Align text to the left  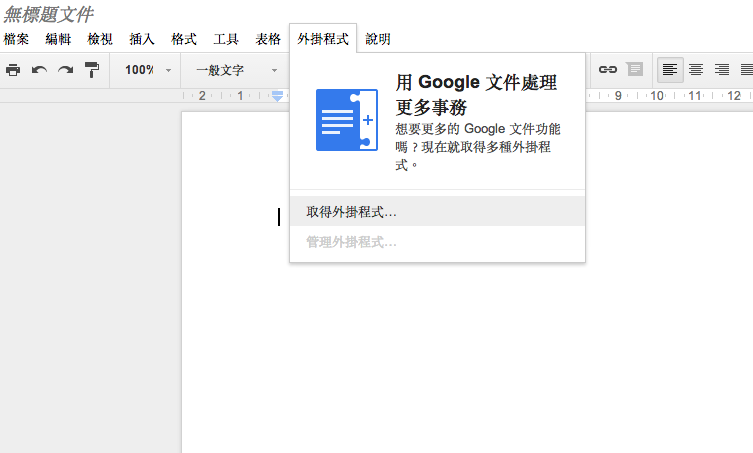pos(670,70)
